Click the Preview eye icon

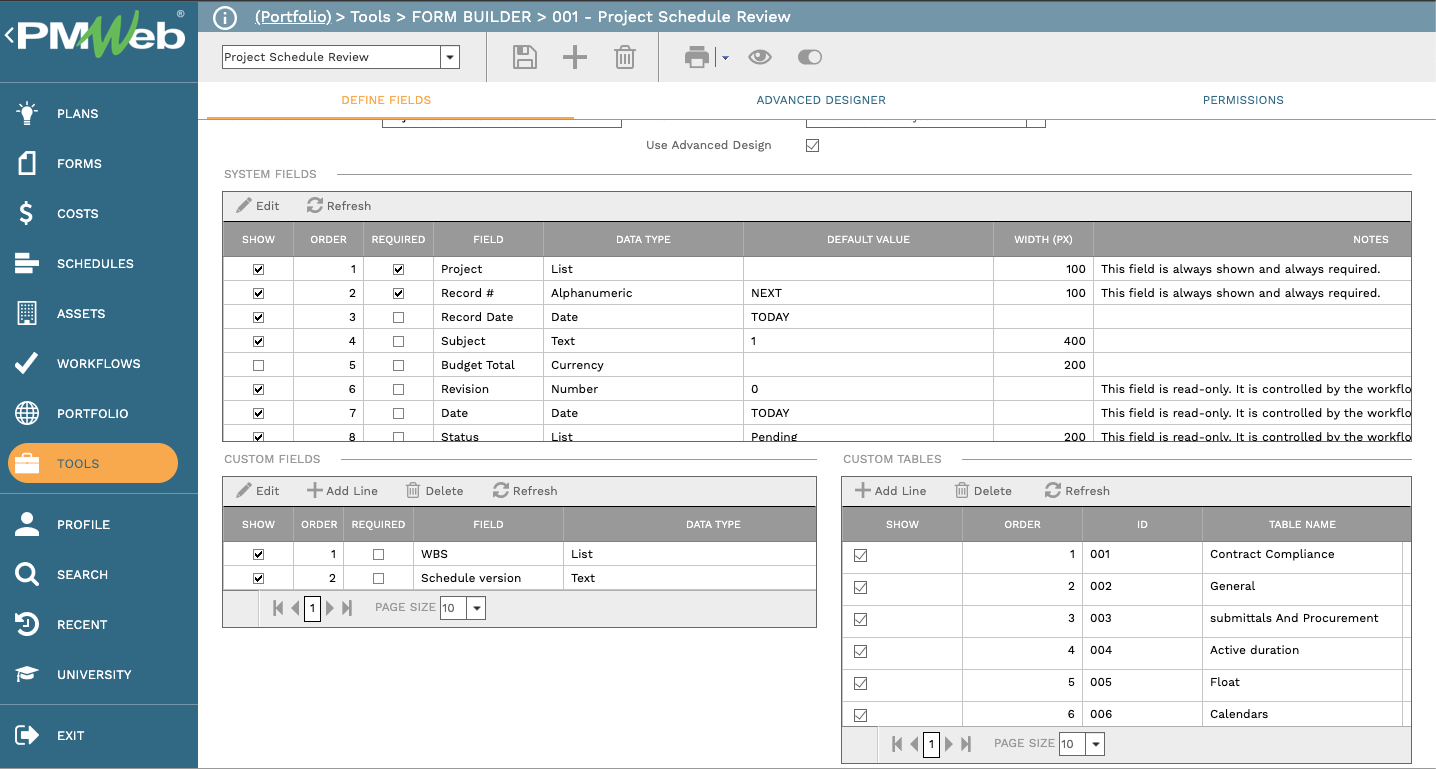coord(760,57)
